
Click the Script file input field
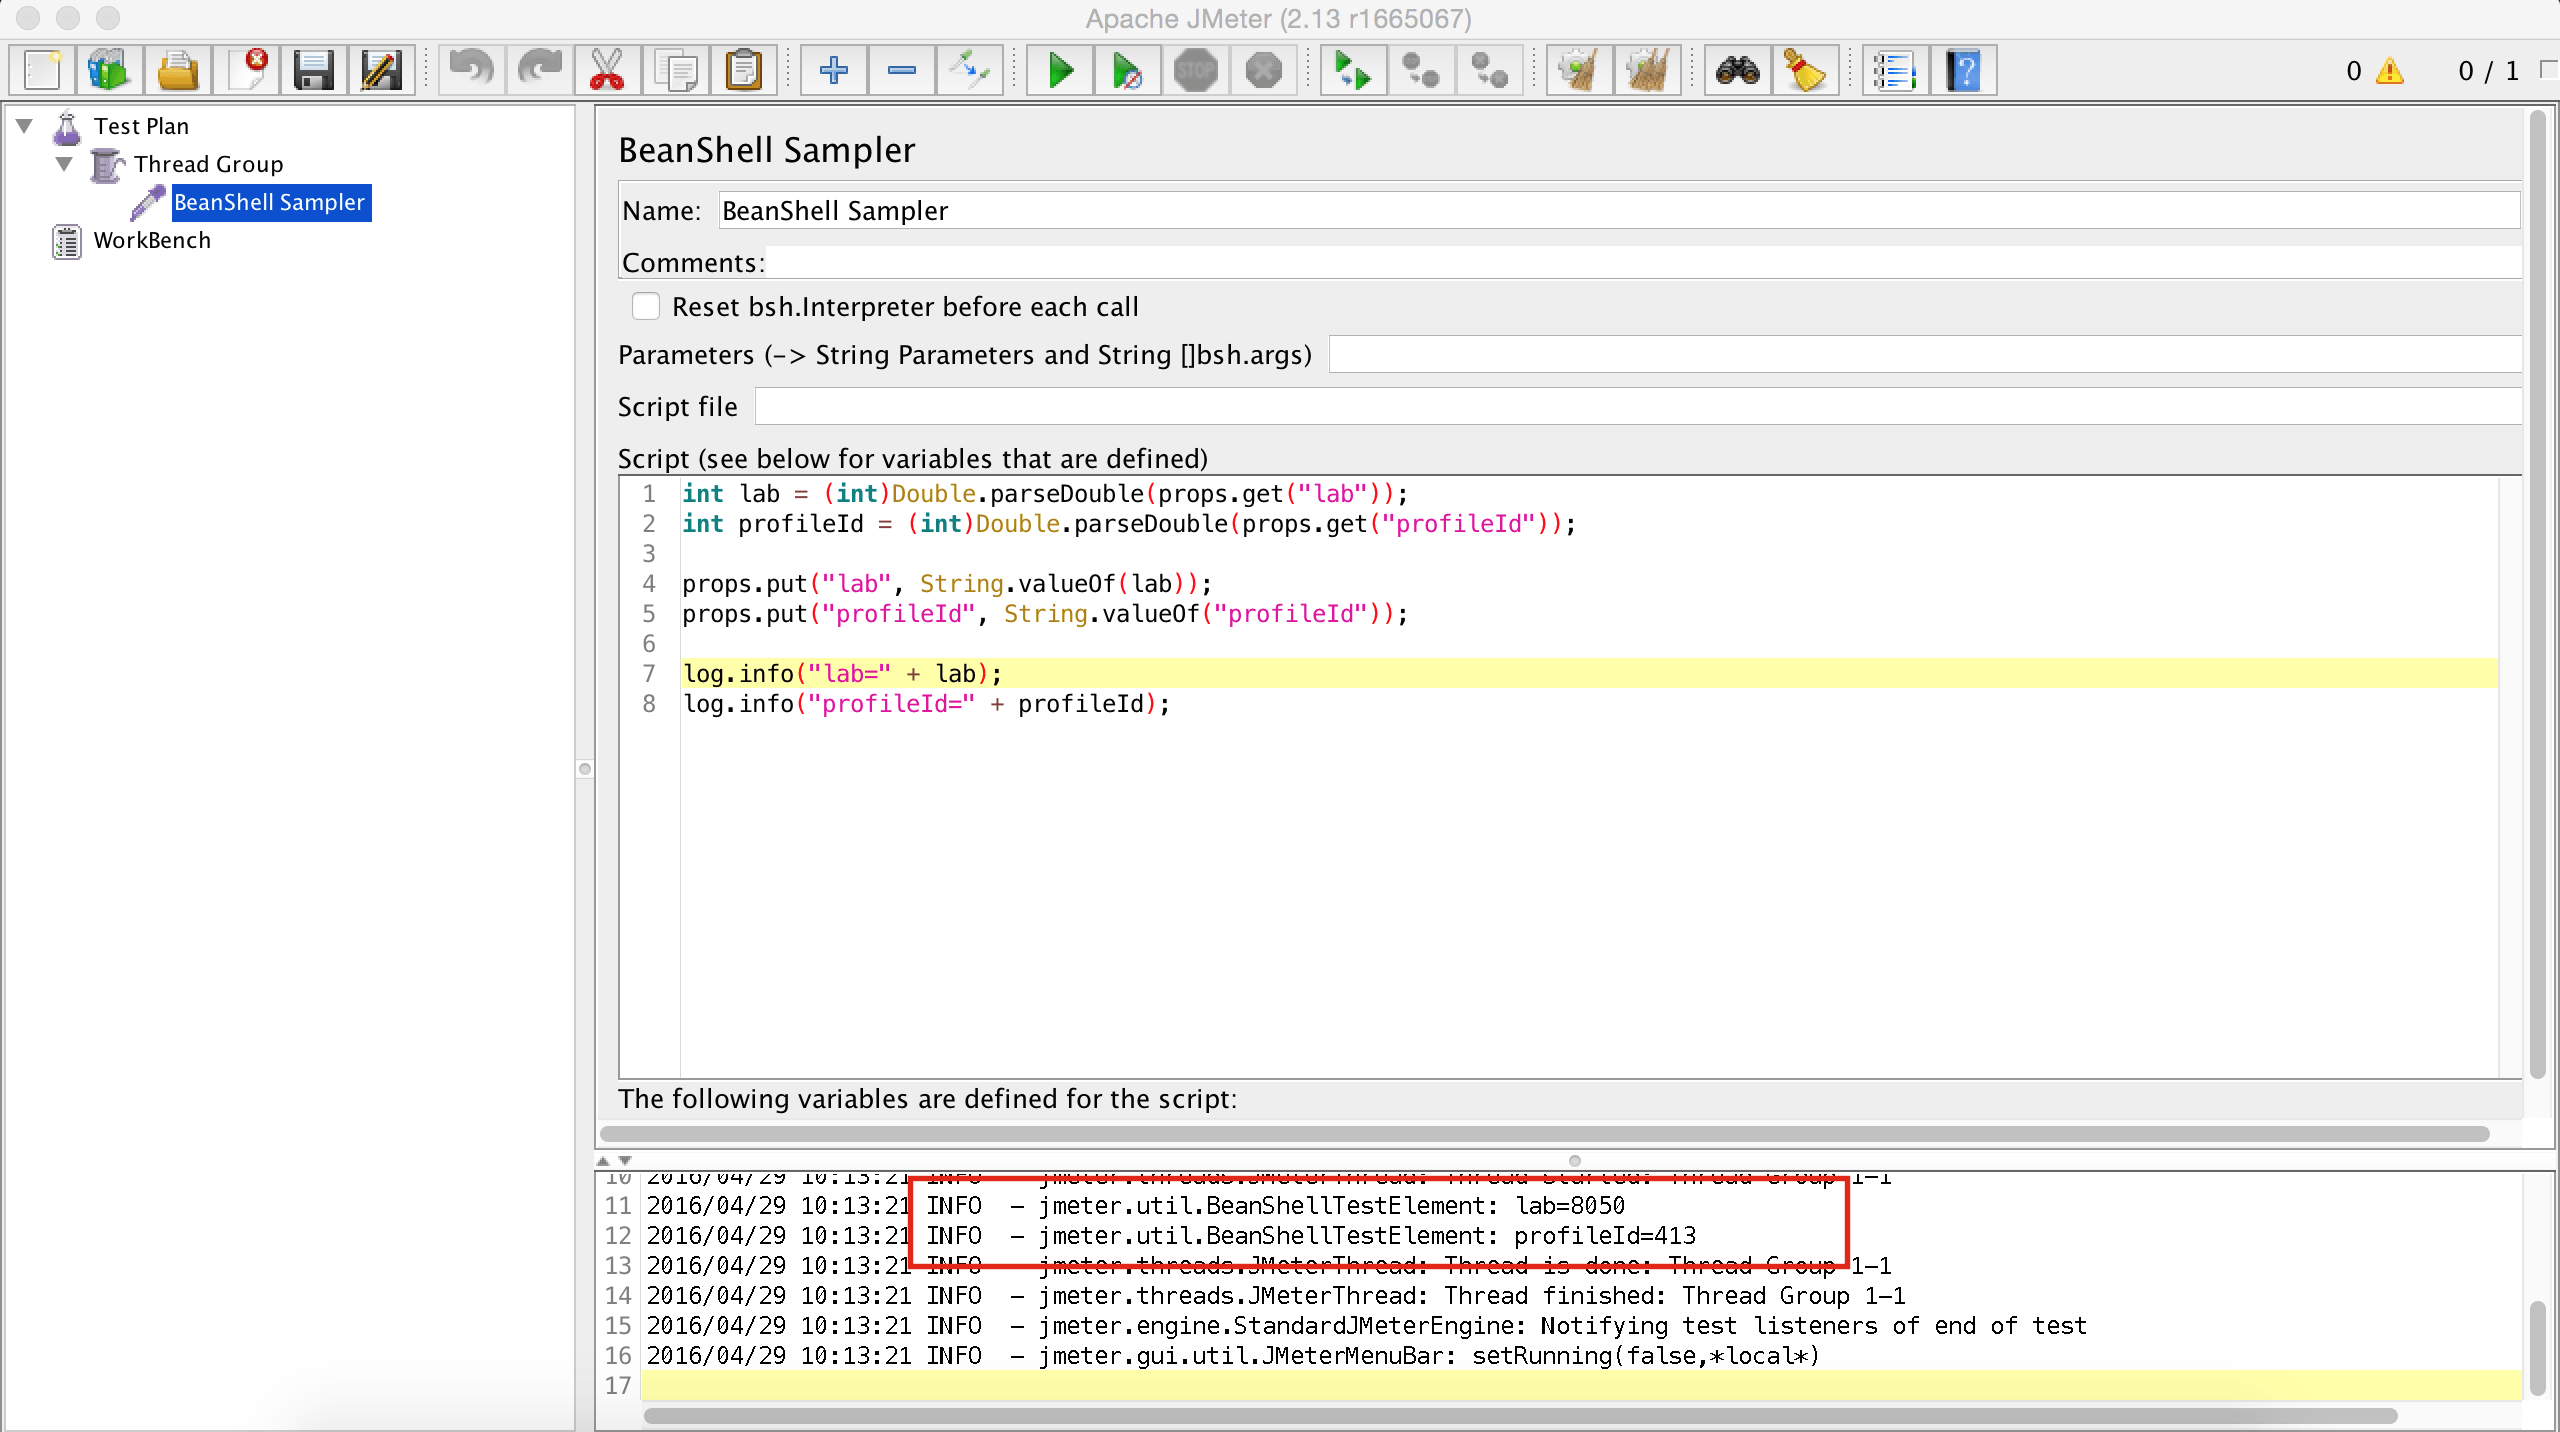(1638, 407)
